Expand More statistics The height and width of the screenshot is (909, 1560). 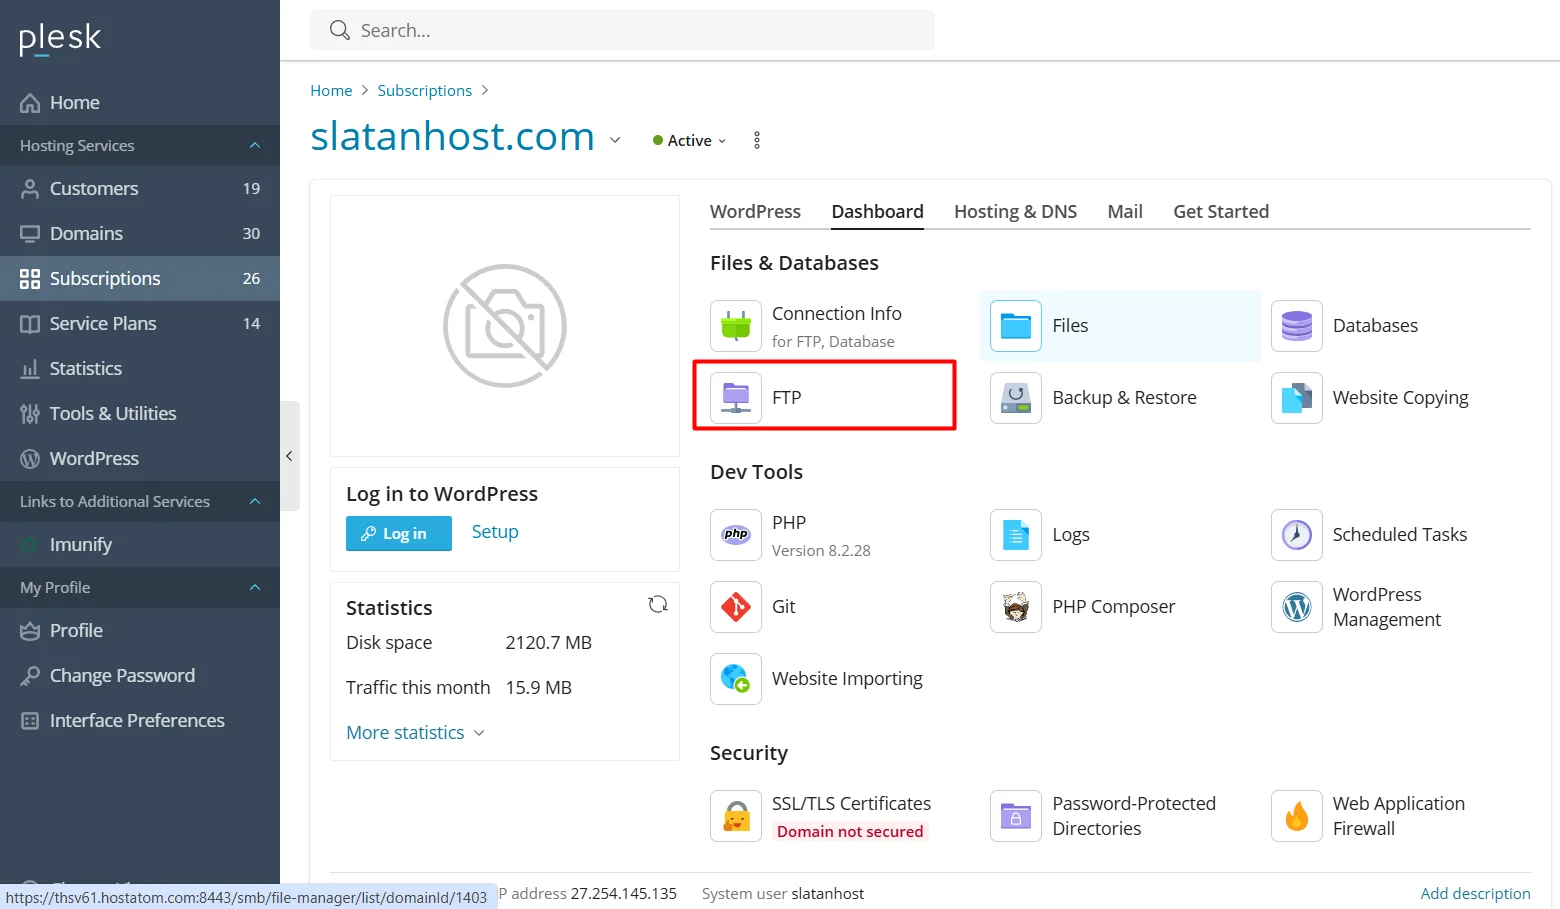(415, 733)
